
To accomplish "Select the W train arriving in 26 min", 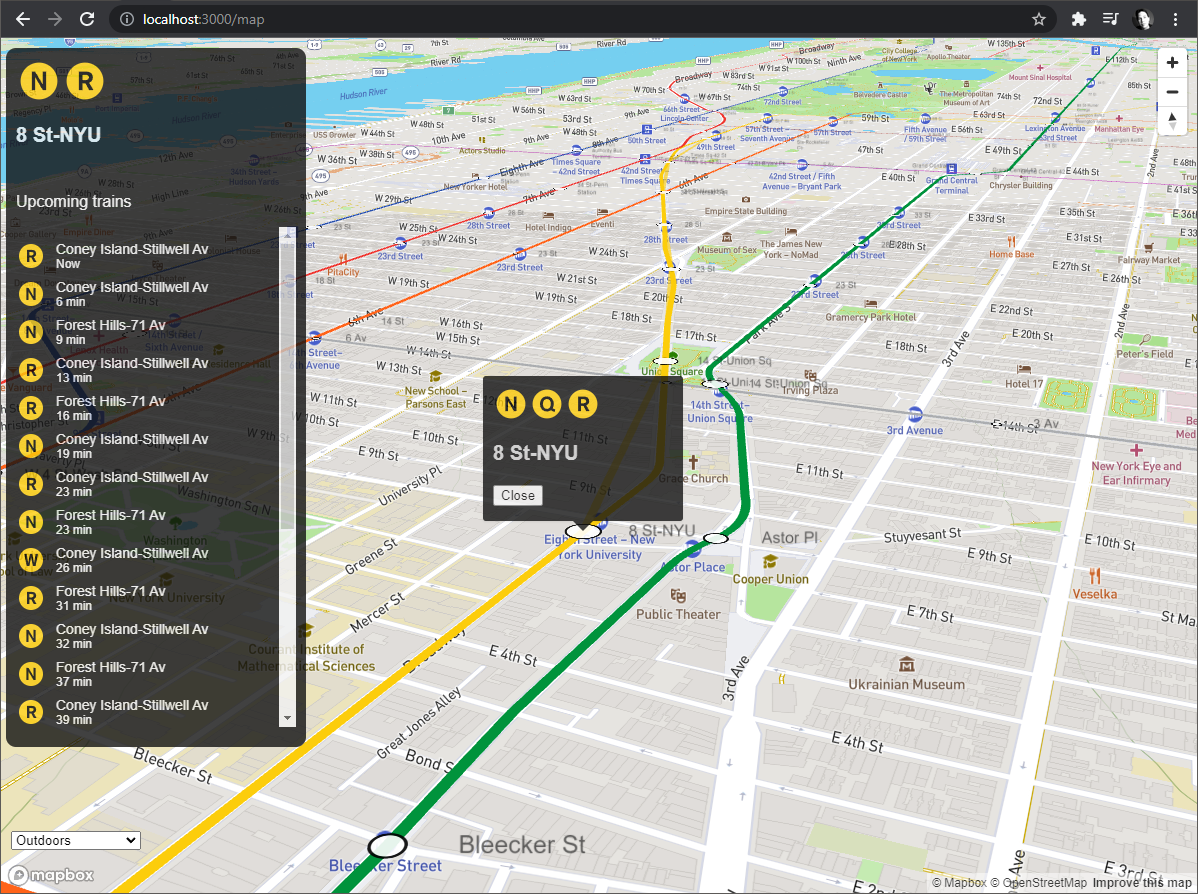I will tap(147, 560).
